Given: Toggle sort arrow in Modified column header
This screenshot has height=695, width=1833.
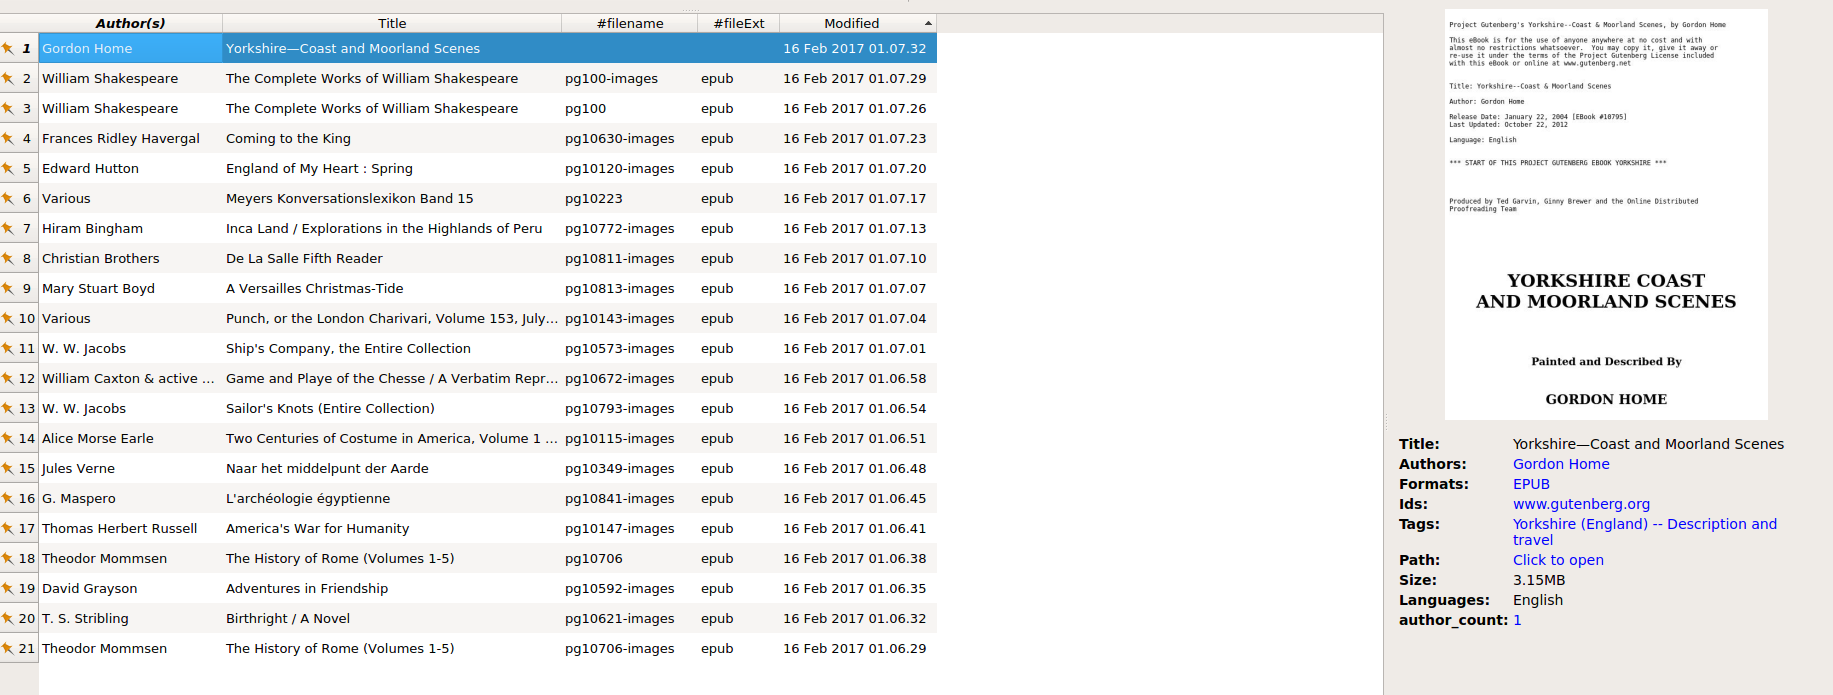Looking at the screenshot, I should [x=928, y=23].
